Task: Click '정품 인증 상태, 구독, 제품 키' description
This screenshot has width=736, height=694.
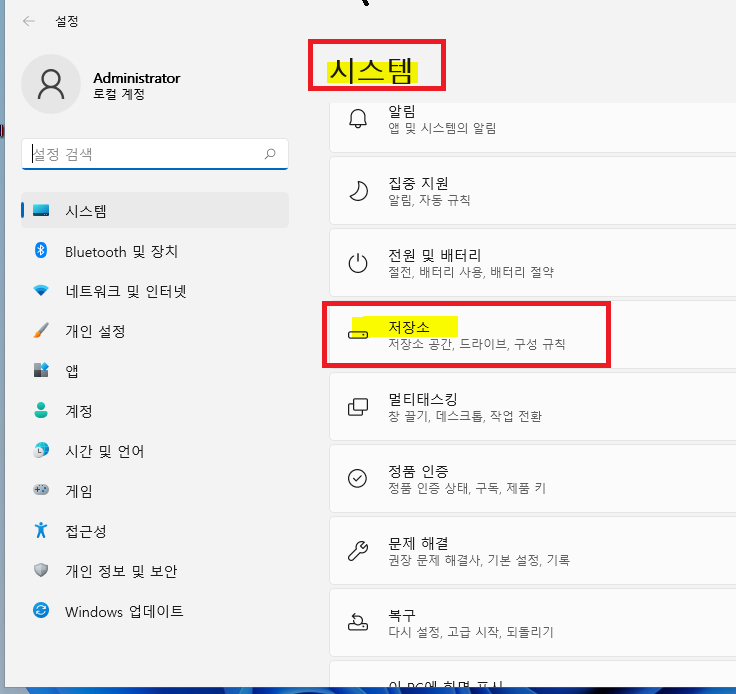Action: tap(467, 488)
